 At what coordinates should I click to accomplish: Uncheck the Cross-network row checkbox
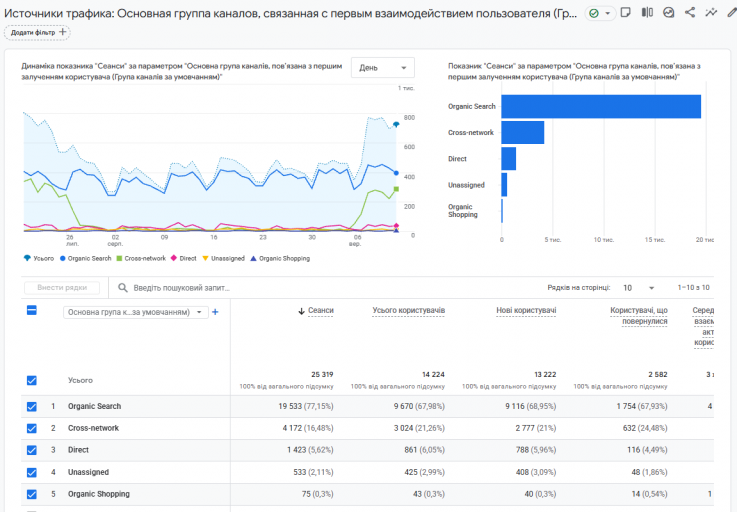point(31,428)
